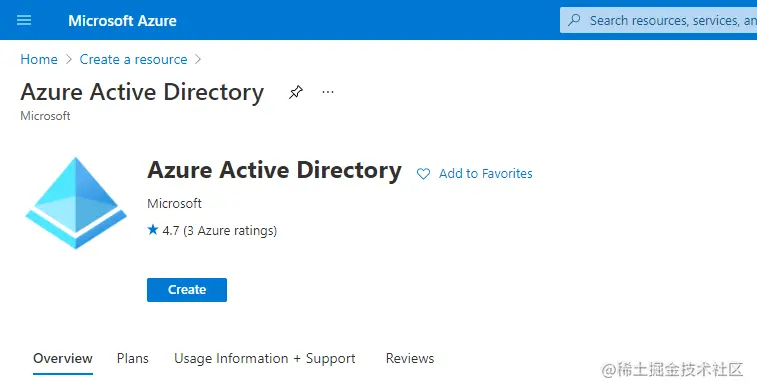This screenshot has height=392, width=757.
Task: Click the Microsoft subtitle under the page title
Action: coord(45,116)
